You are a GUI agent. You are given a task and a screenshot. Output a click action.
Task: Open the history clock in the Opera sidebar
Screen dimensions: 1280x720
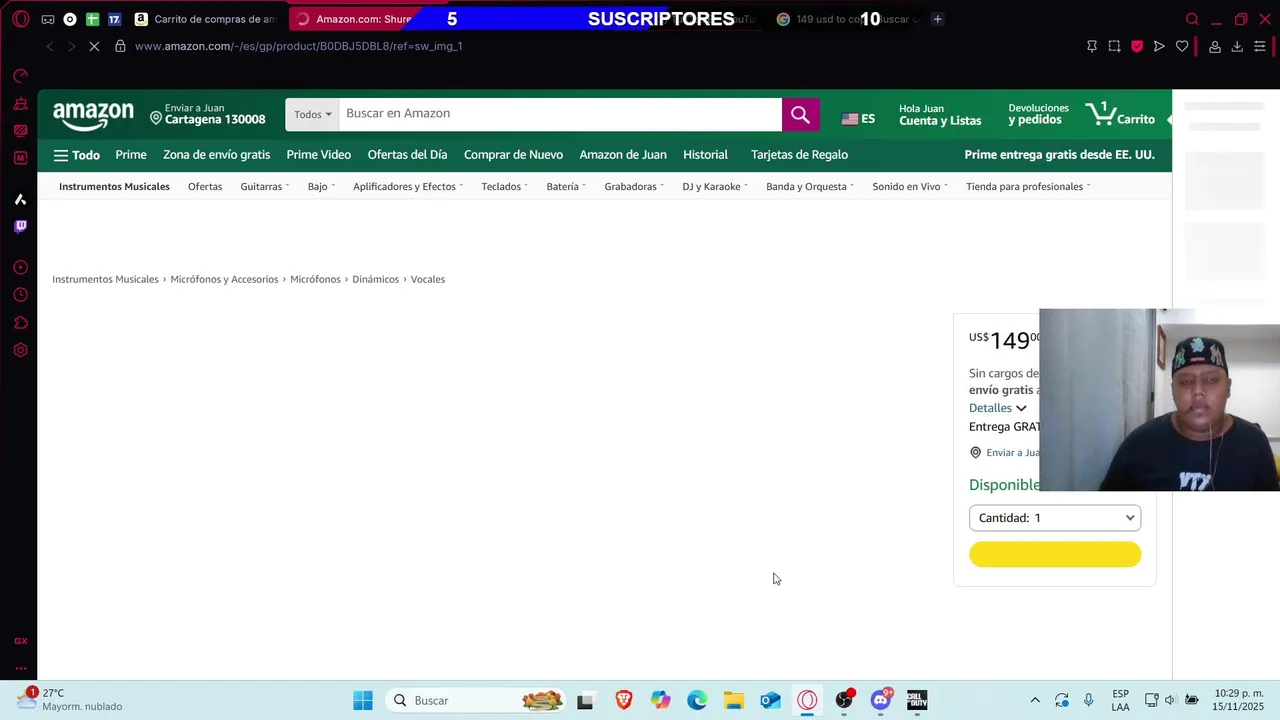coord(20,295)
